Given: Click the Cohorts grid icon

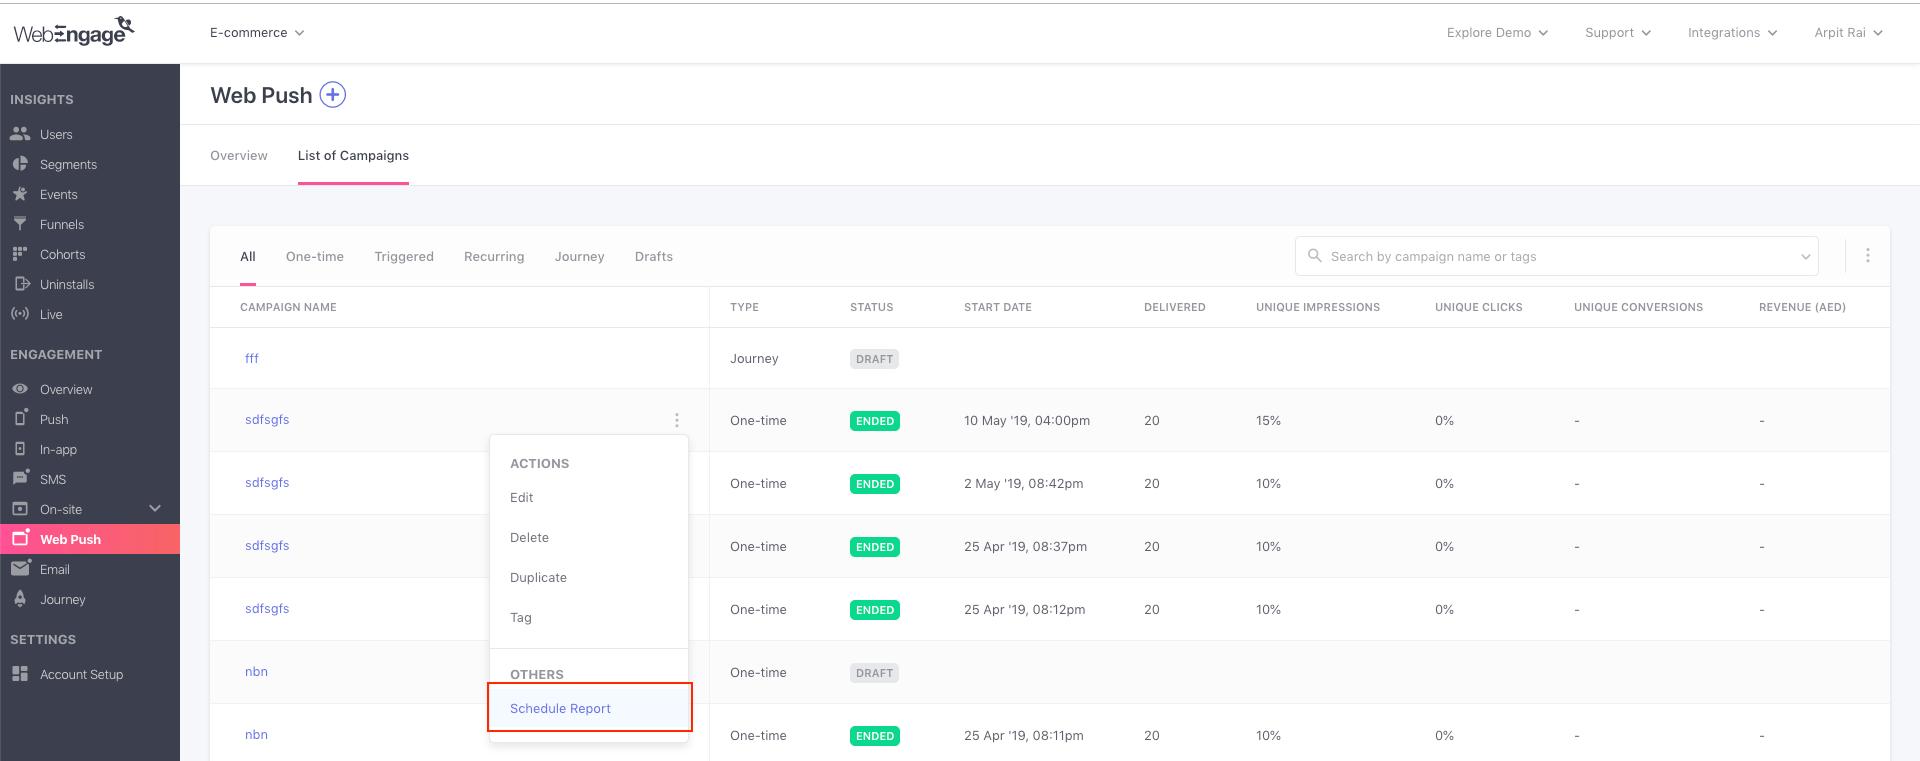Looking at the screenshot, I should [20, 254].
